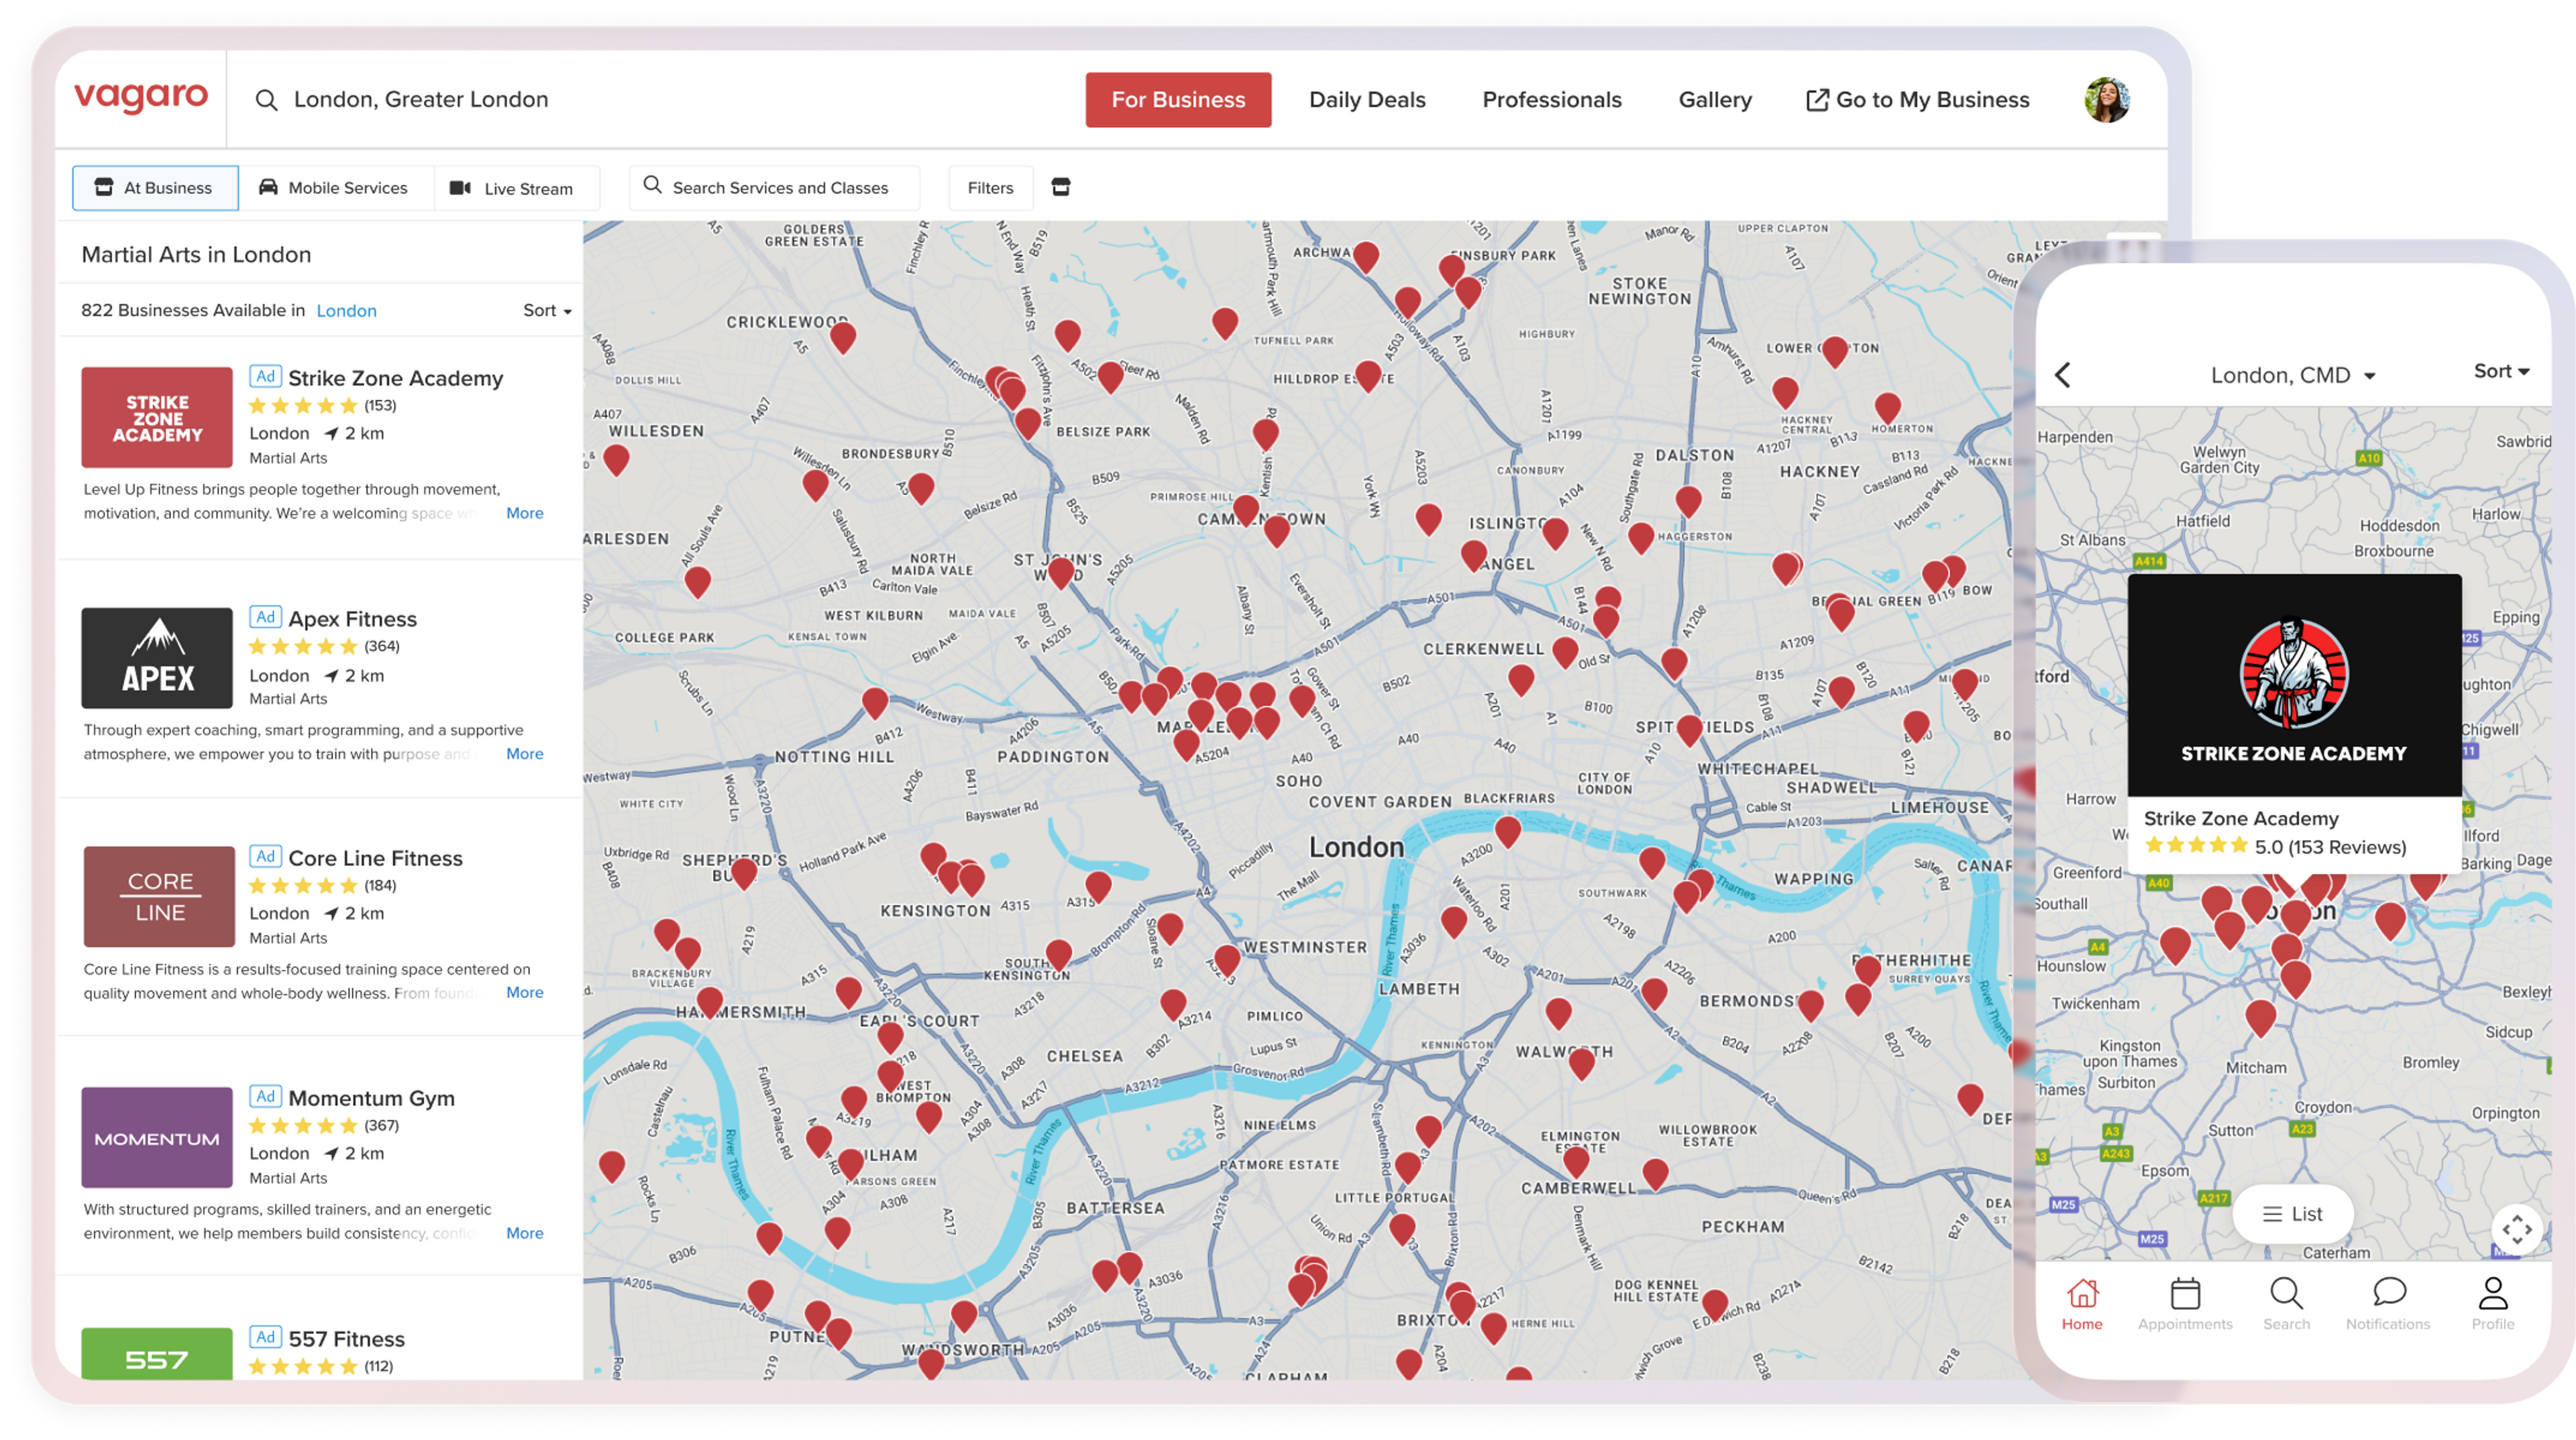
Task: Select the Mobile Services option
Action: point(336,188)
